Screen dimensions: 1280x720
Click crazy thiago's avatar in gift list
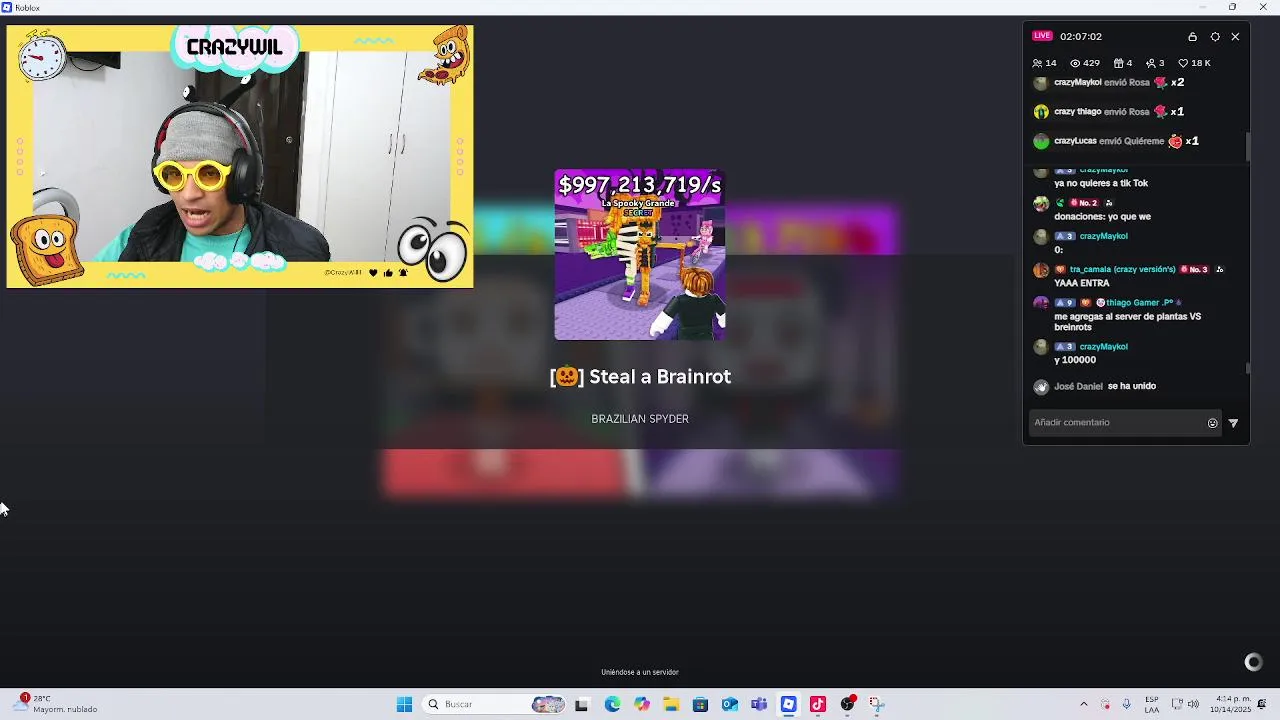(x=1041, y=112)
